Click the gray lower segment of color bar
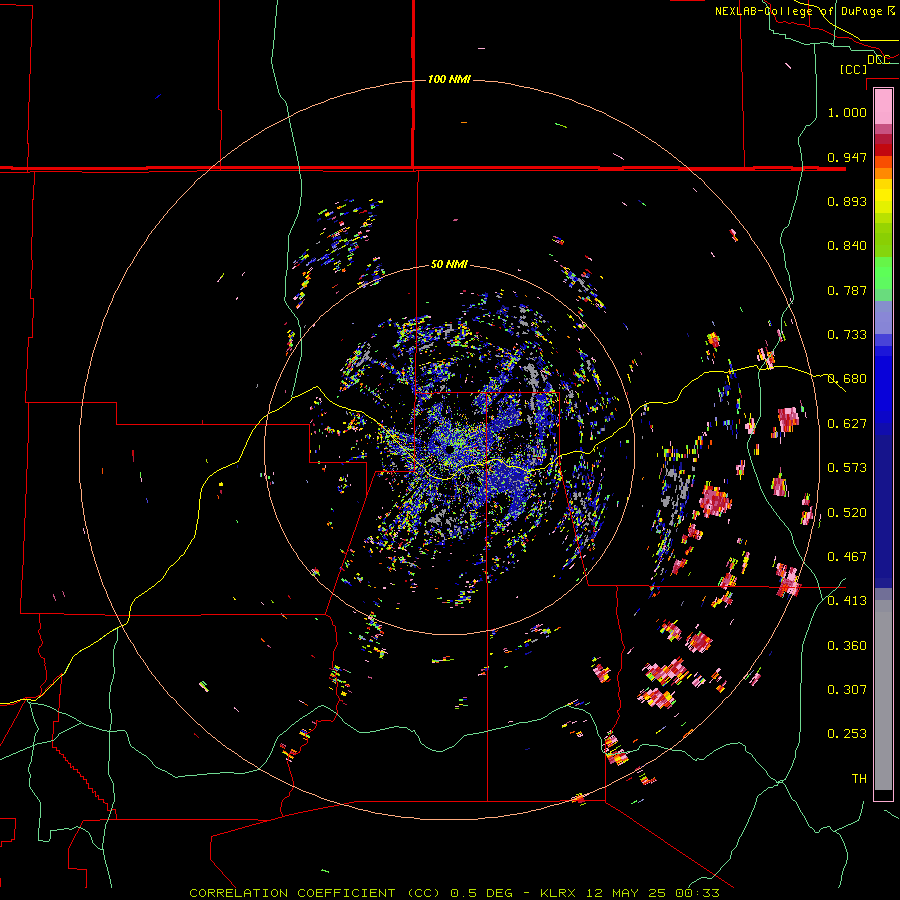Viewport: 900px width, 900px height. click(x=883, y=695)
